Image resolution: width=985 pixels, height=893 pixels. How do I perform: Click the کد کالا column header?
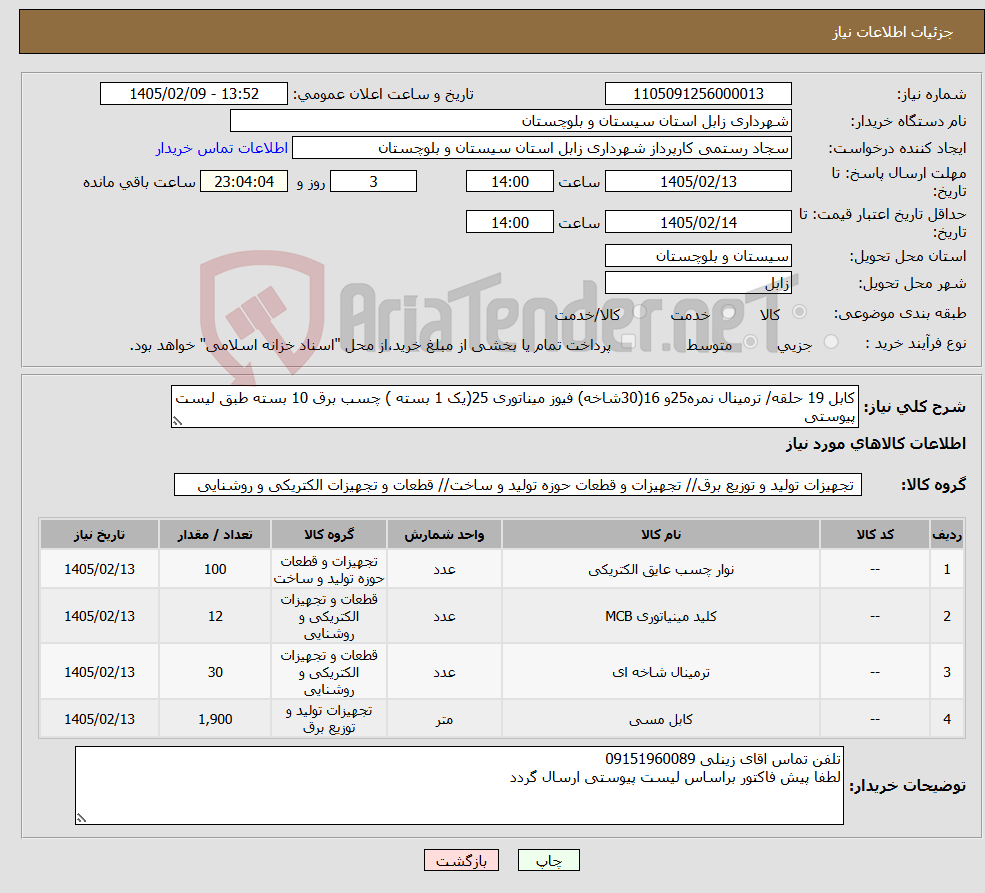[x=875, y=534]
